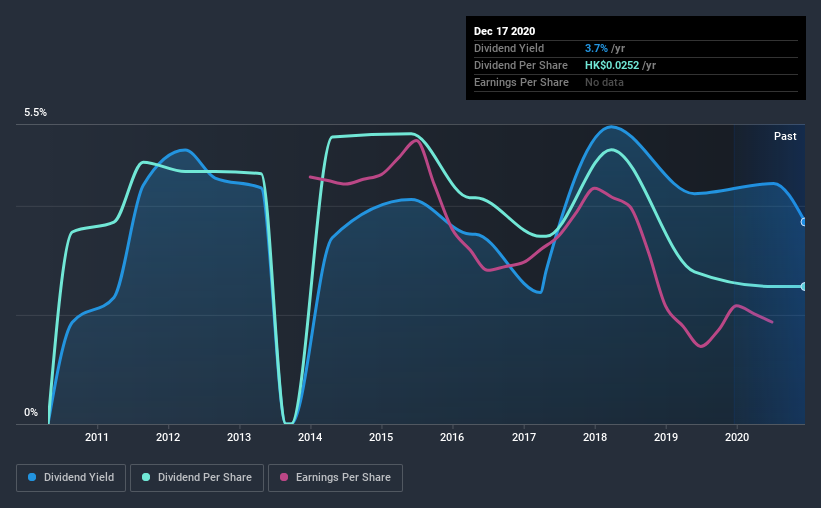Viewport: 821px width, 508px height.
Task: Click the 2015 x-axis label
Action: [381, 437]
